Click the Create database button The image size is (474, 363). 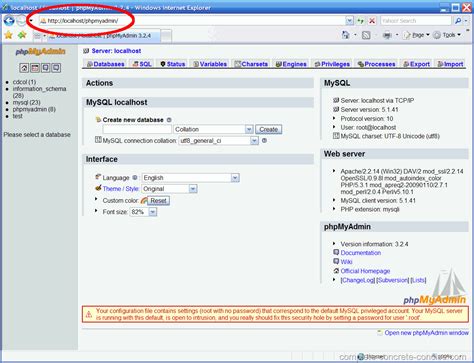point(268,129)
